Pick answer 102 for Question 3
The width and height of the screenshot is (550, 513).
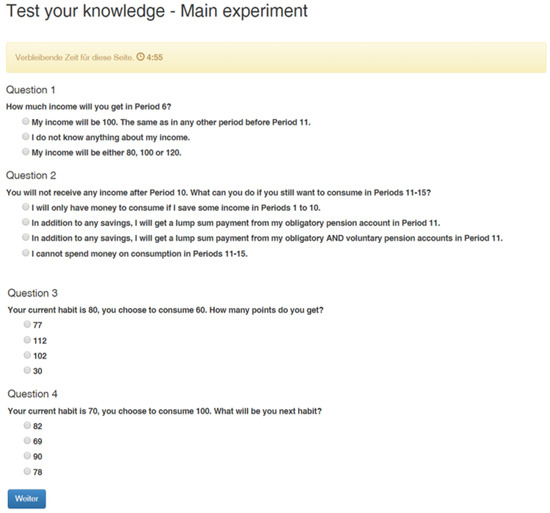point(27,355)
